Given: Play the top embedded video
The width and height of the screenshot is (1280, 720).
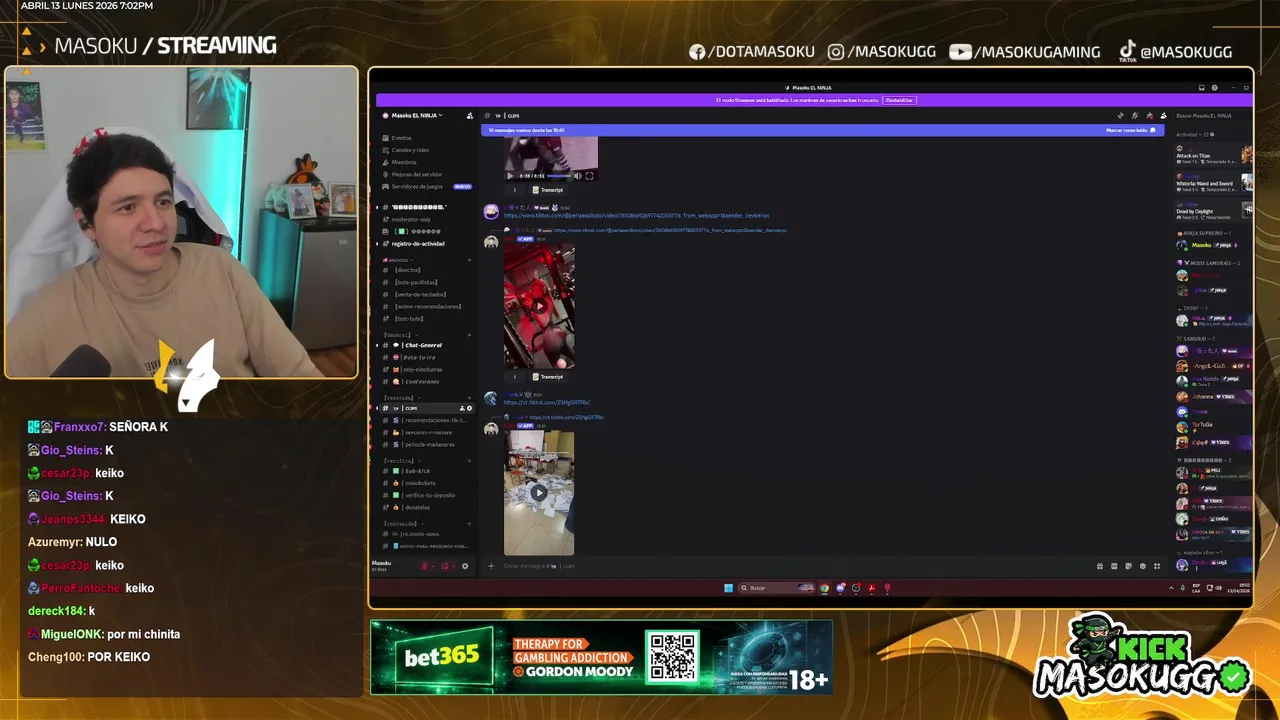Looking at the screenshot, I should (511, 175).
